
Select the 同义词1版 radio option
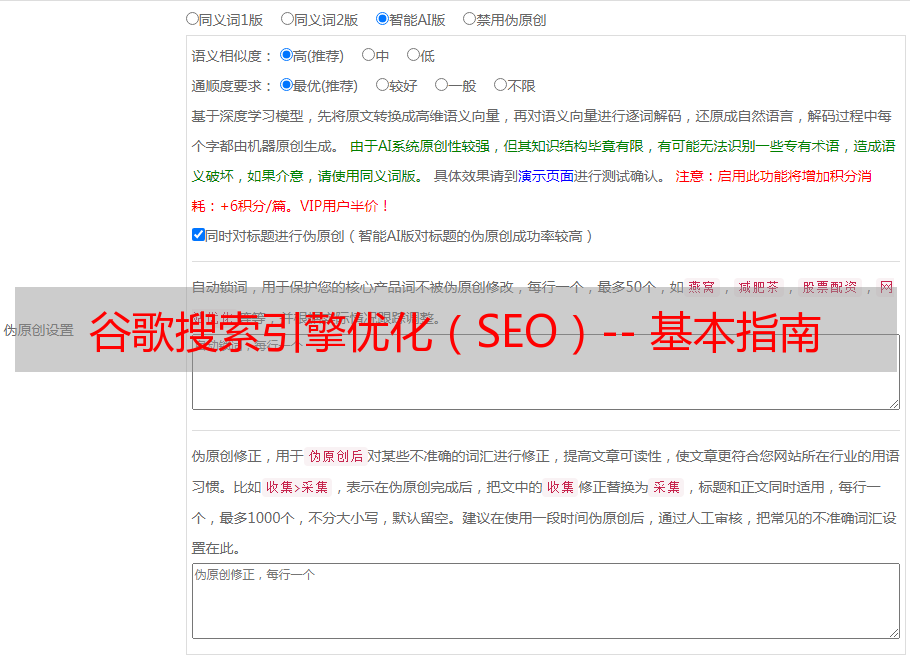(192, 19)
